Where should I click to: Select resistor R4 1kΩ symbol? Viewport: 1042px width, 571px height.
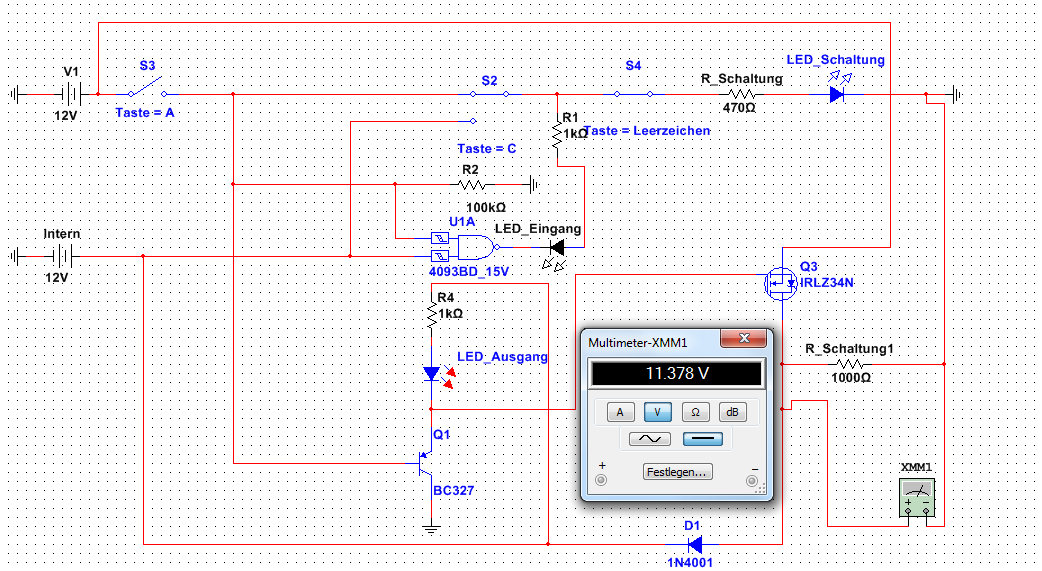pos(431,314)
